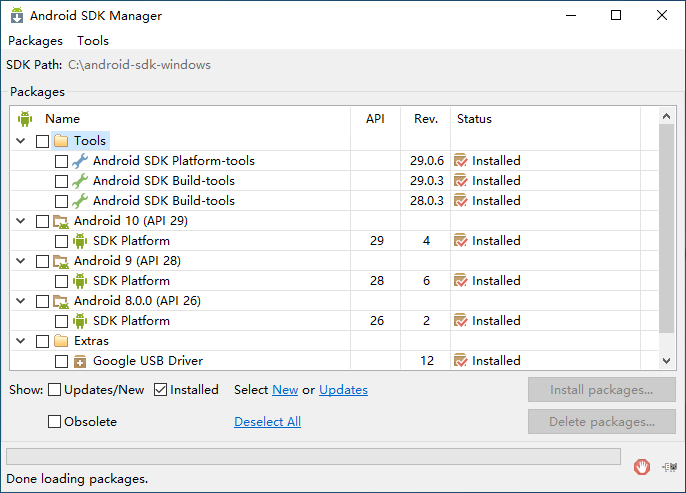Collapse the Tools group
Image resolution: width=686 pixels, height=493 pixels.
[21, 141]
